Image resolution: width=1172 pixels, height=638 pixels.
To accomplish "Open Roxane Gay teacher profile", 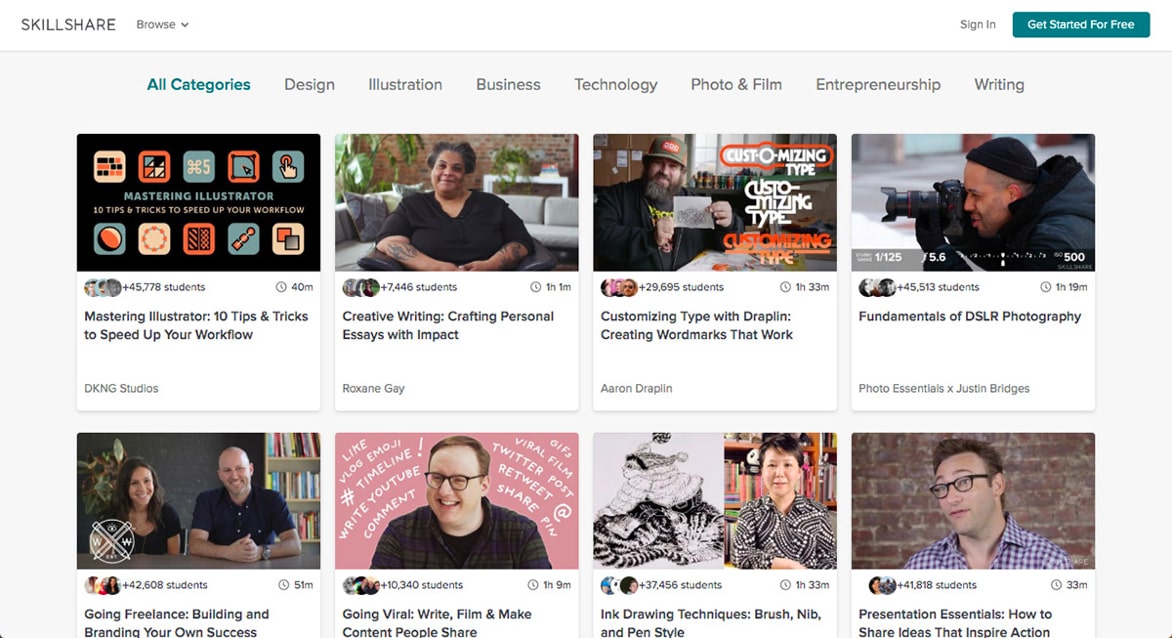I will (x=373, y=388).
